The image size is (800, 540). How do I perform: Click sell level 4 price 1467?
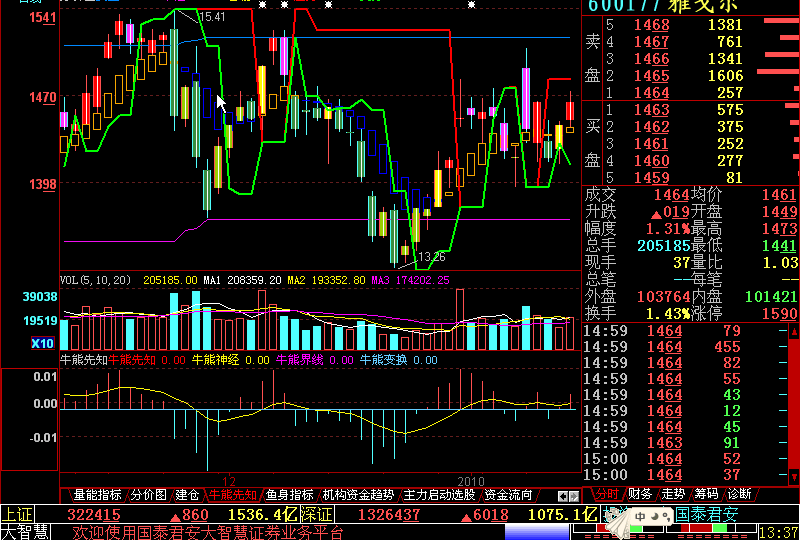pos(651,41)
